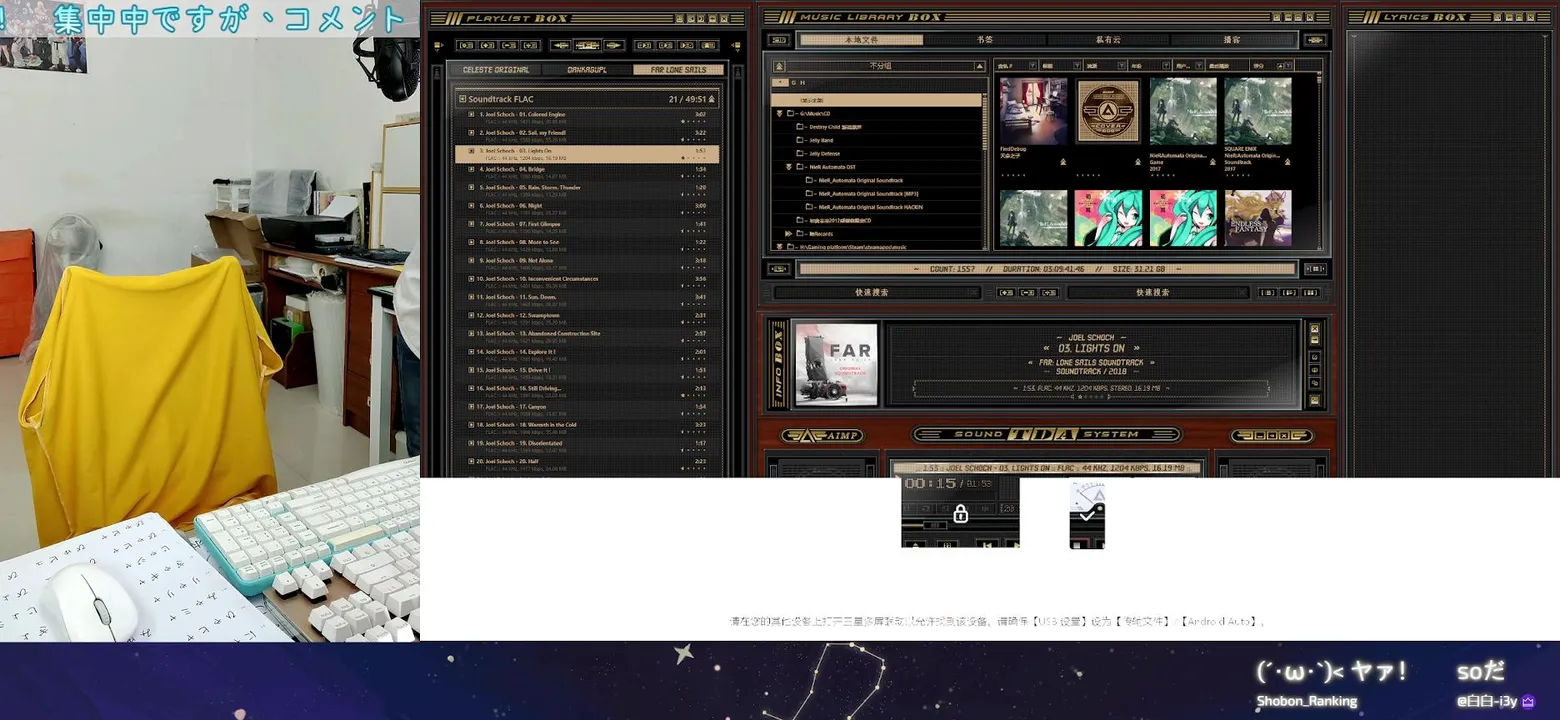Collapse the H:\Gaming platform Steam music node
This screenshot has width=1560, height=720.
click(780, 246)
